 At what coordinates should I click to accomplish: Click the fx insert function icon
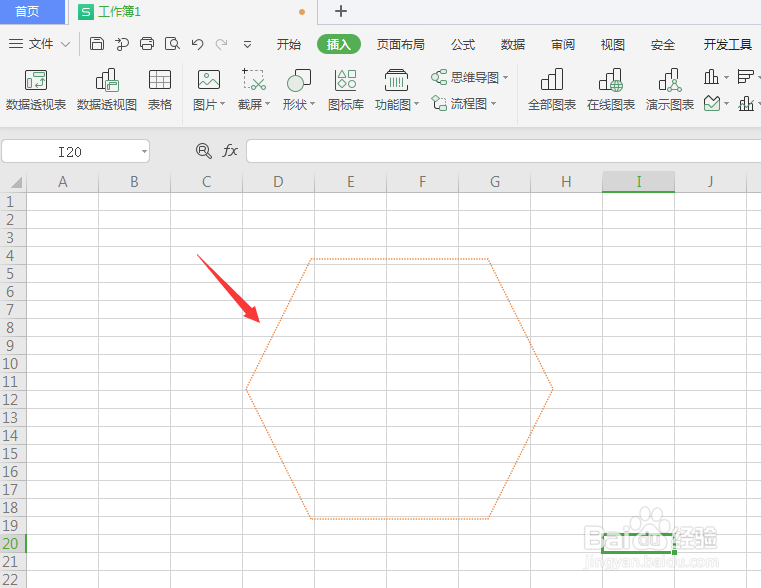(x=230, y=151)
